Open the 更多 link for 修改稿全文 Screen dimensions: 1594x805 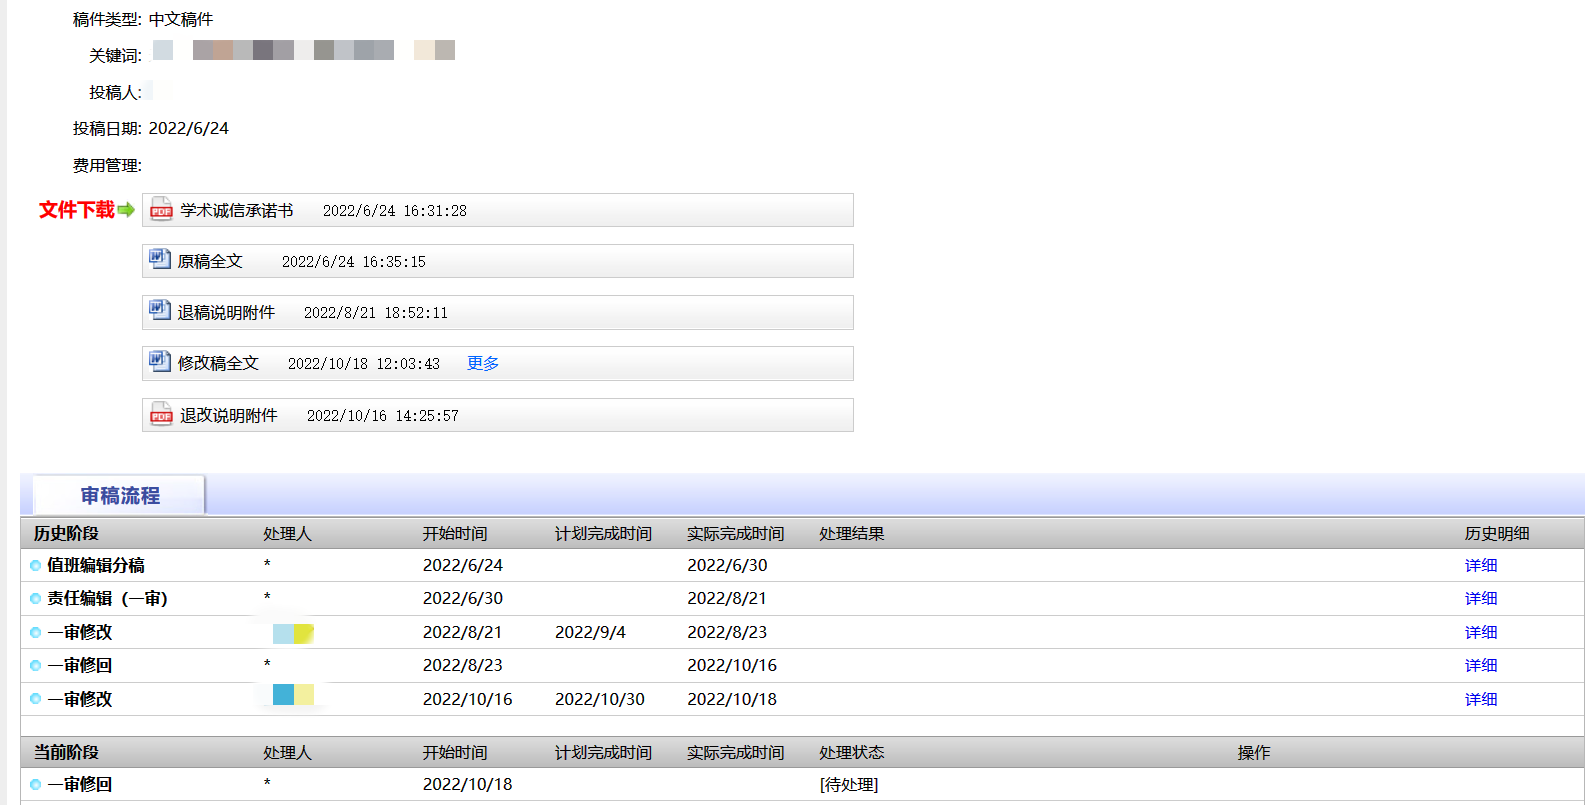tap(483, 364)
